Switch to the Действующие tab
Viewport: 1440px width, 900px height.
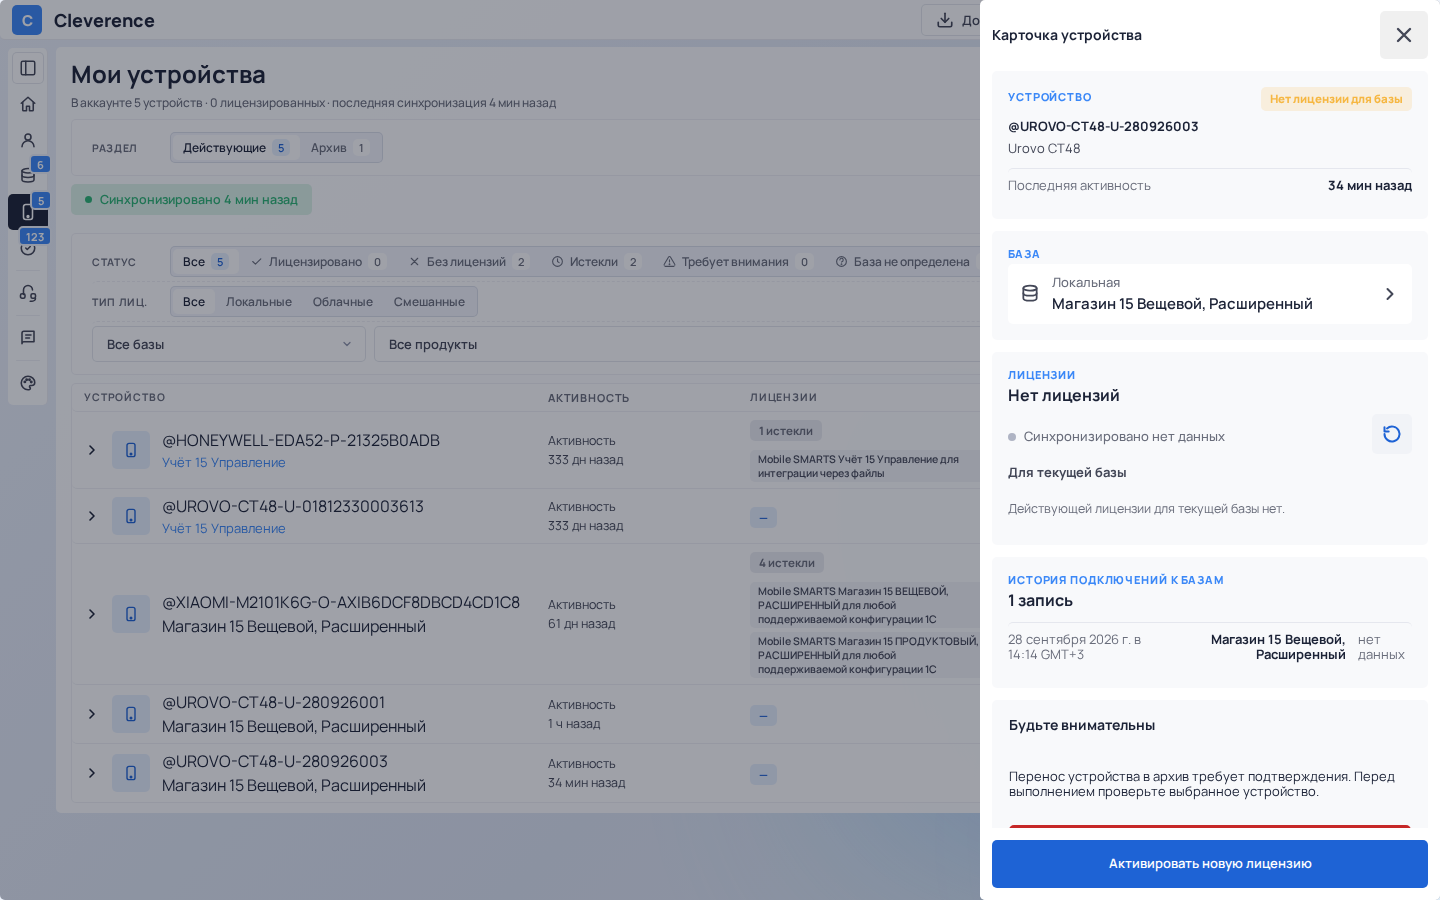(236, 148)
